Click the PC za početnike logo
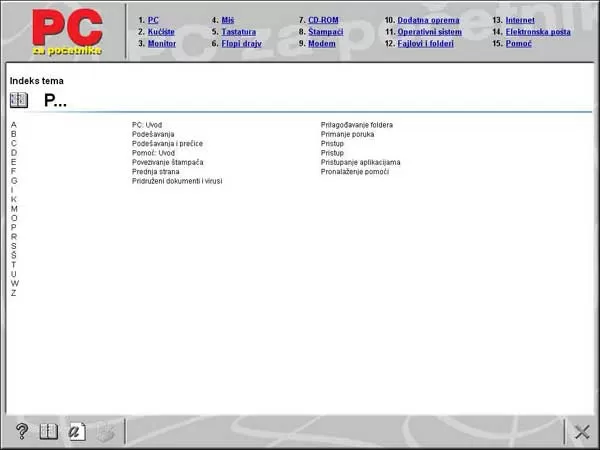 coord(67,32)
